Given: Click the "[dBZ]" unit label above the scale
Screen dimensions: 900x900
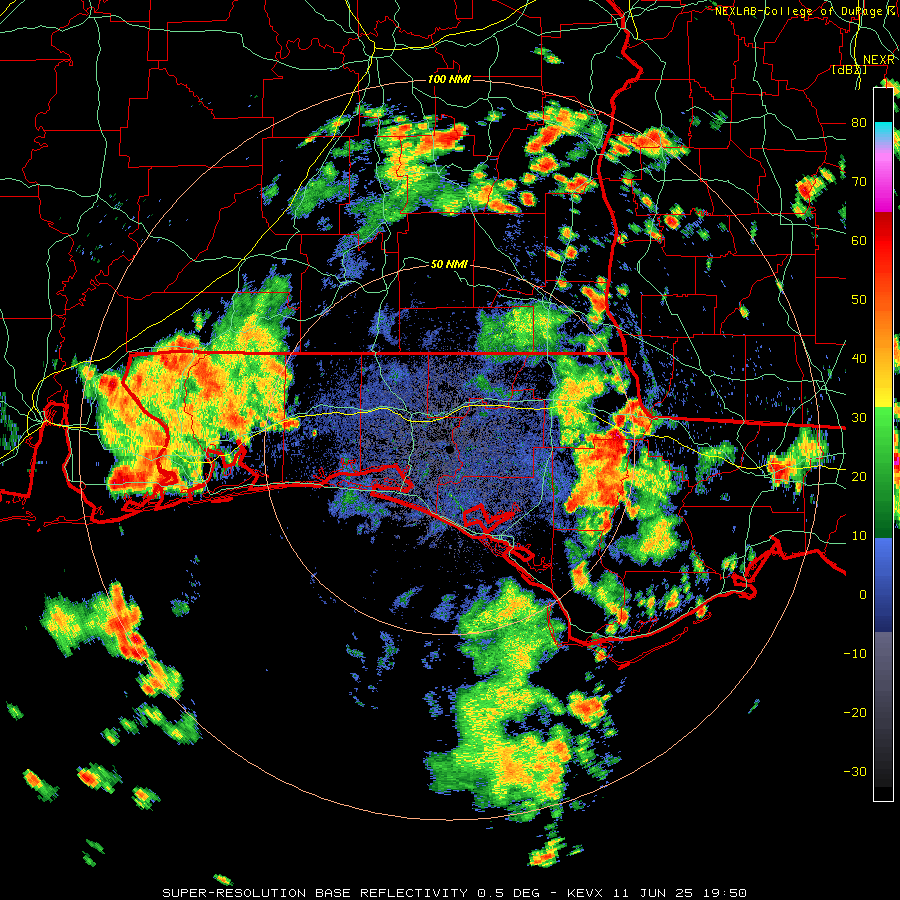Looking at the screenshot, I should click(849, 69).
